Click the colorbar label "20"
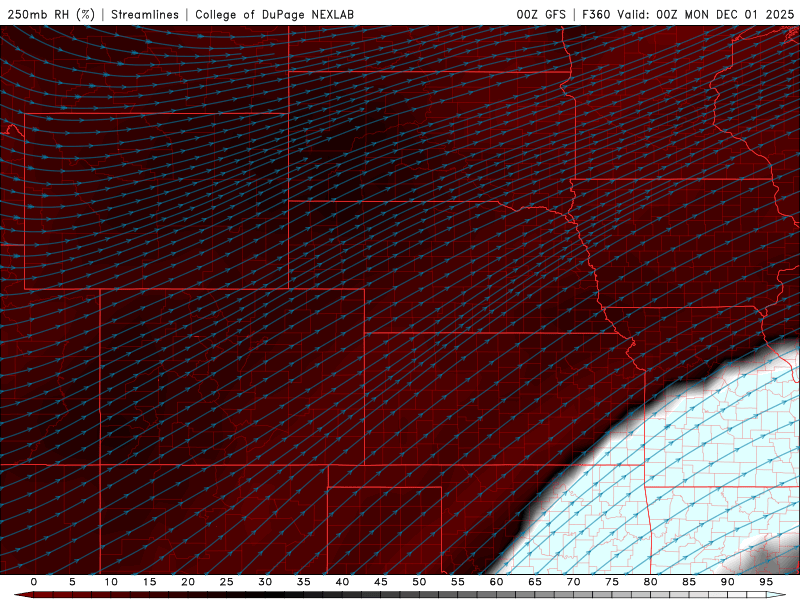800x600 pixels. (188, 582)
